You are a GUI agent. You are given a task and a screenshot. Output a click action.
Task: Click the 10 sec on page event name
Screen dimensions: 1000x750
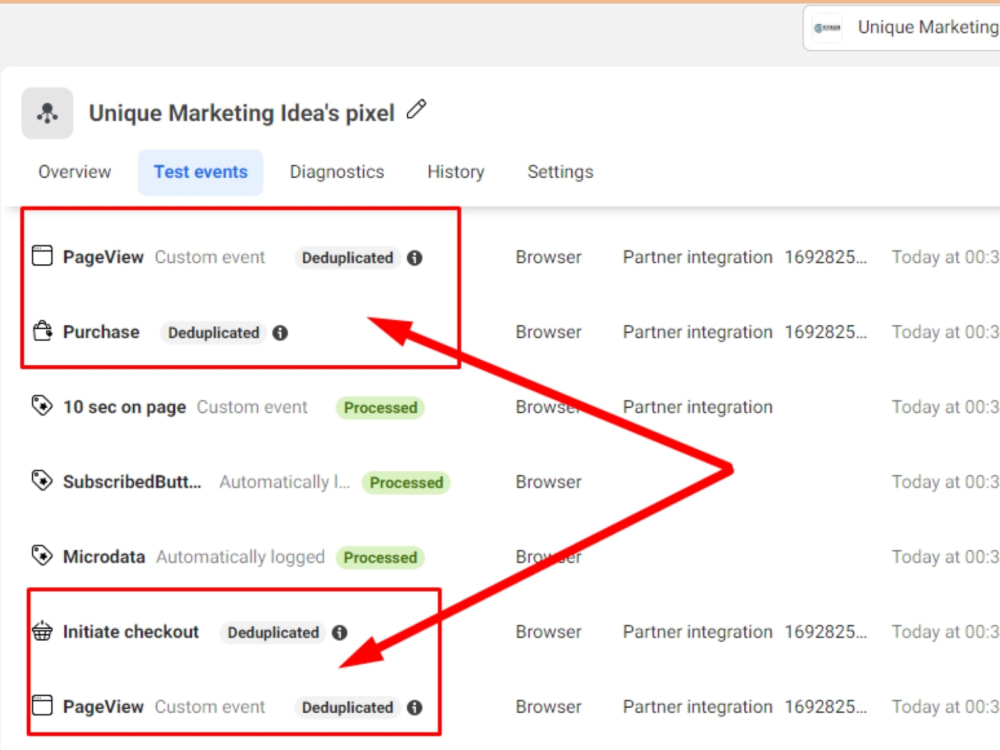tap(124, 406)
